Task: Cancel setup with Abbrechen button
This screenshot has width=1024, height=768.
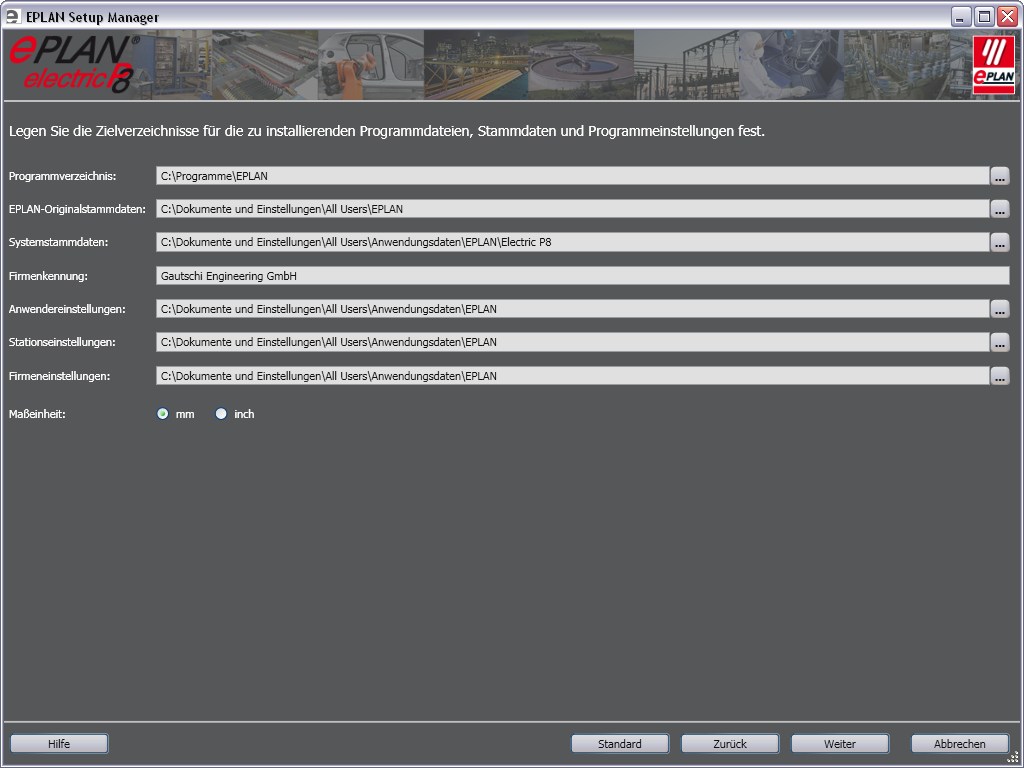Action: 959,743
